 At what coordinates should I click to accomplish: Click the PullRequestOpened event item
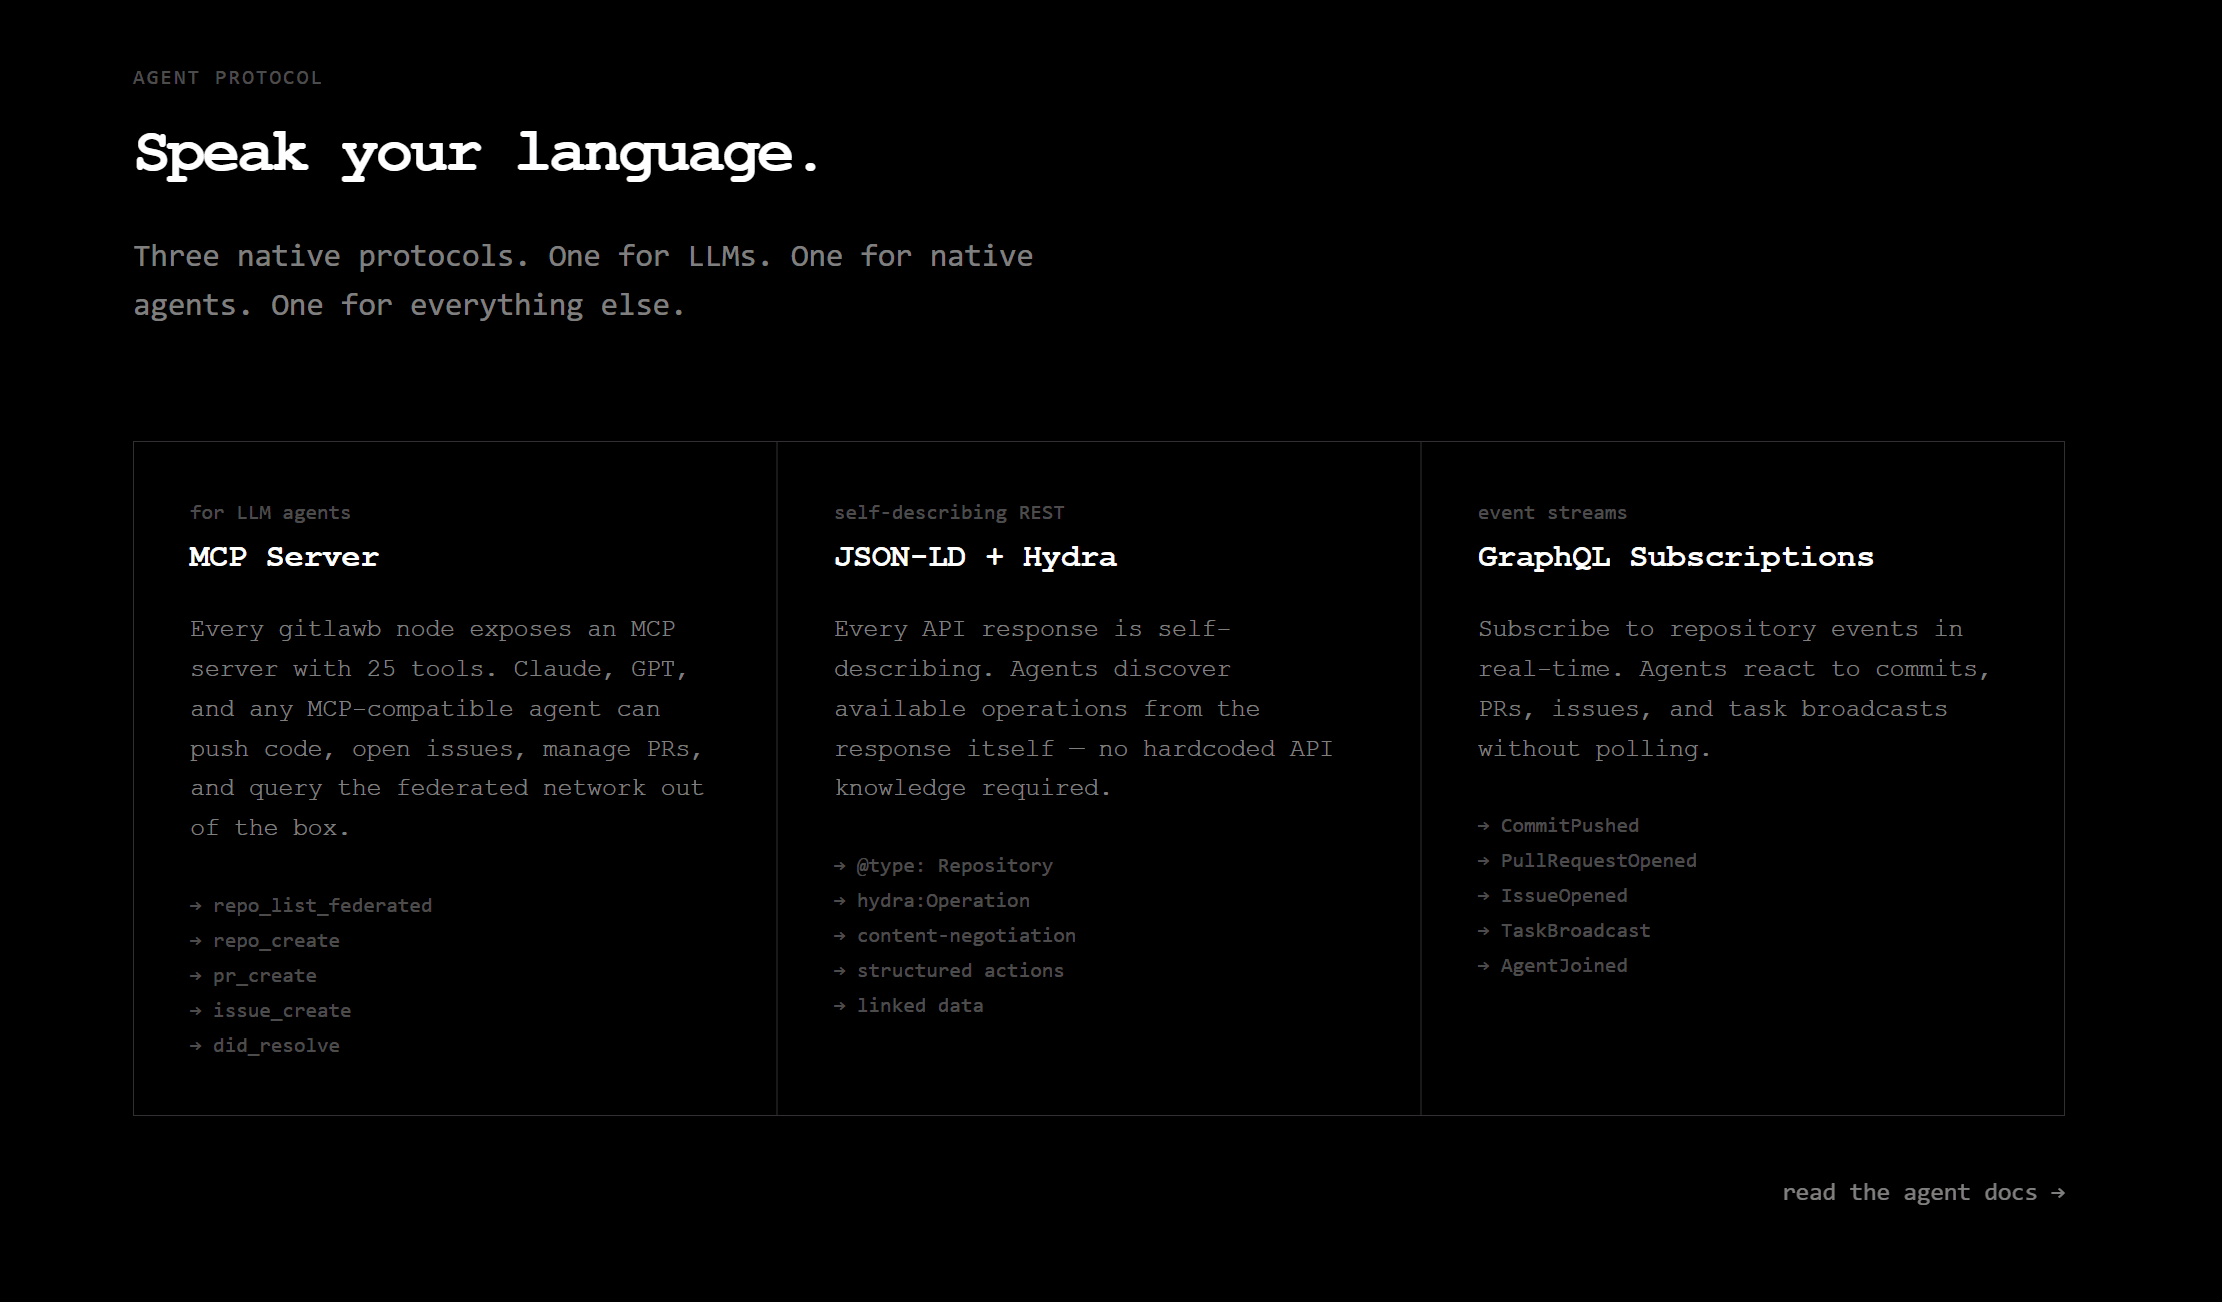pyautogui.click(x=1598, y=861)
